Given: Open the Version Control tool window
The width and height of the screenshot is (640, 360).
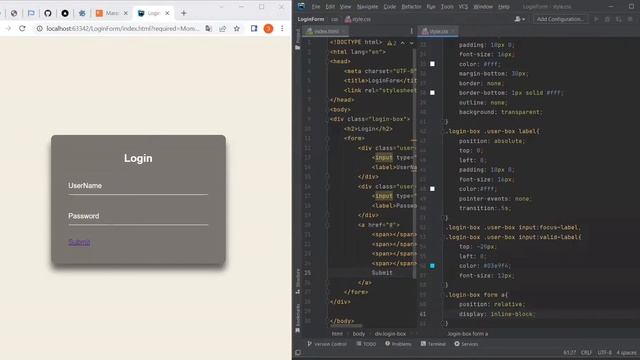Looking at the screenshot, I should 327,344.
